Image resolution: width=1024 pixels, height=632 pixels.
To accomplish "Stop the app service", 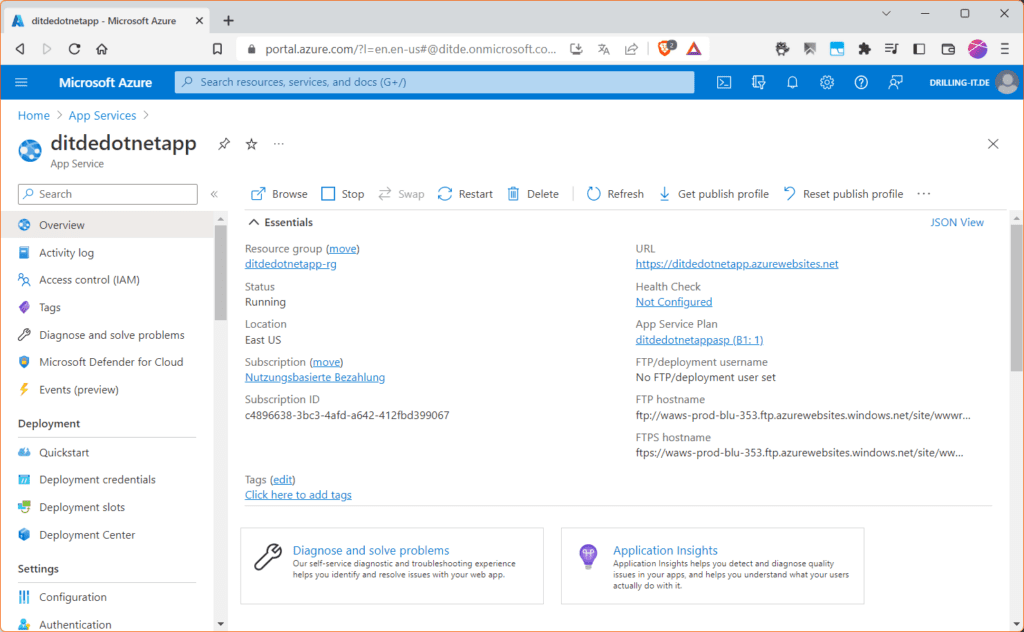I will (343, 194).
